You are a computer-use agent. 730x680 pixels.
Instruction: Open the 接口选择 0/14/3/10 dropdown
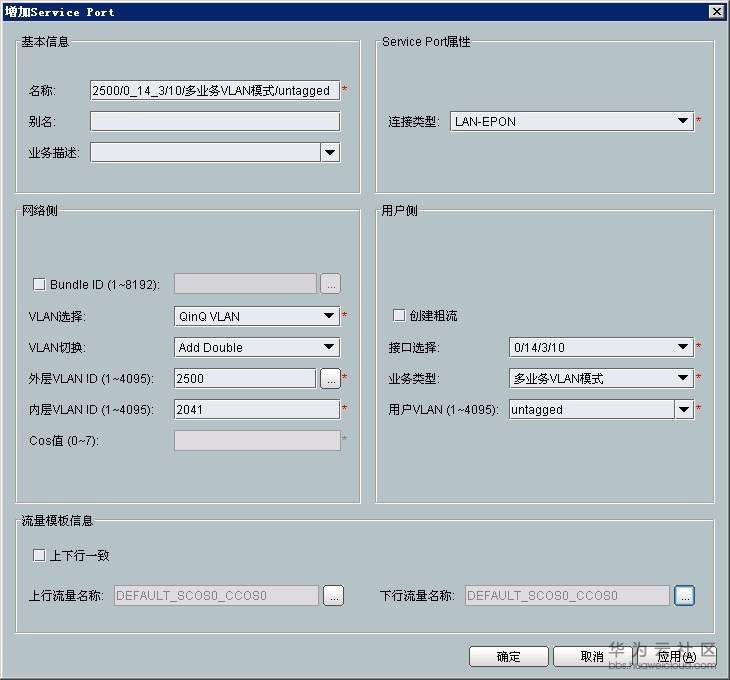[601, 347]
